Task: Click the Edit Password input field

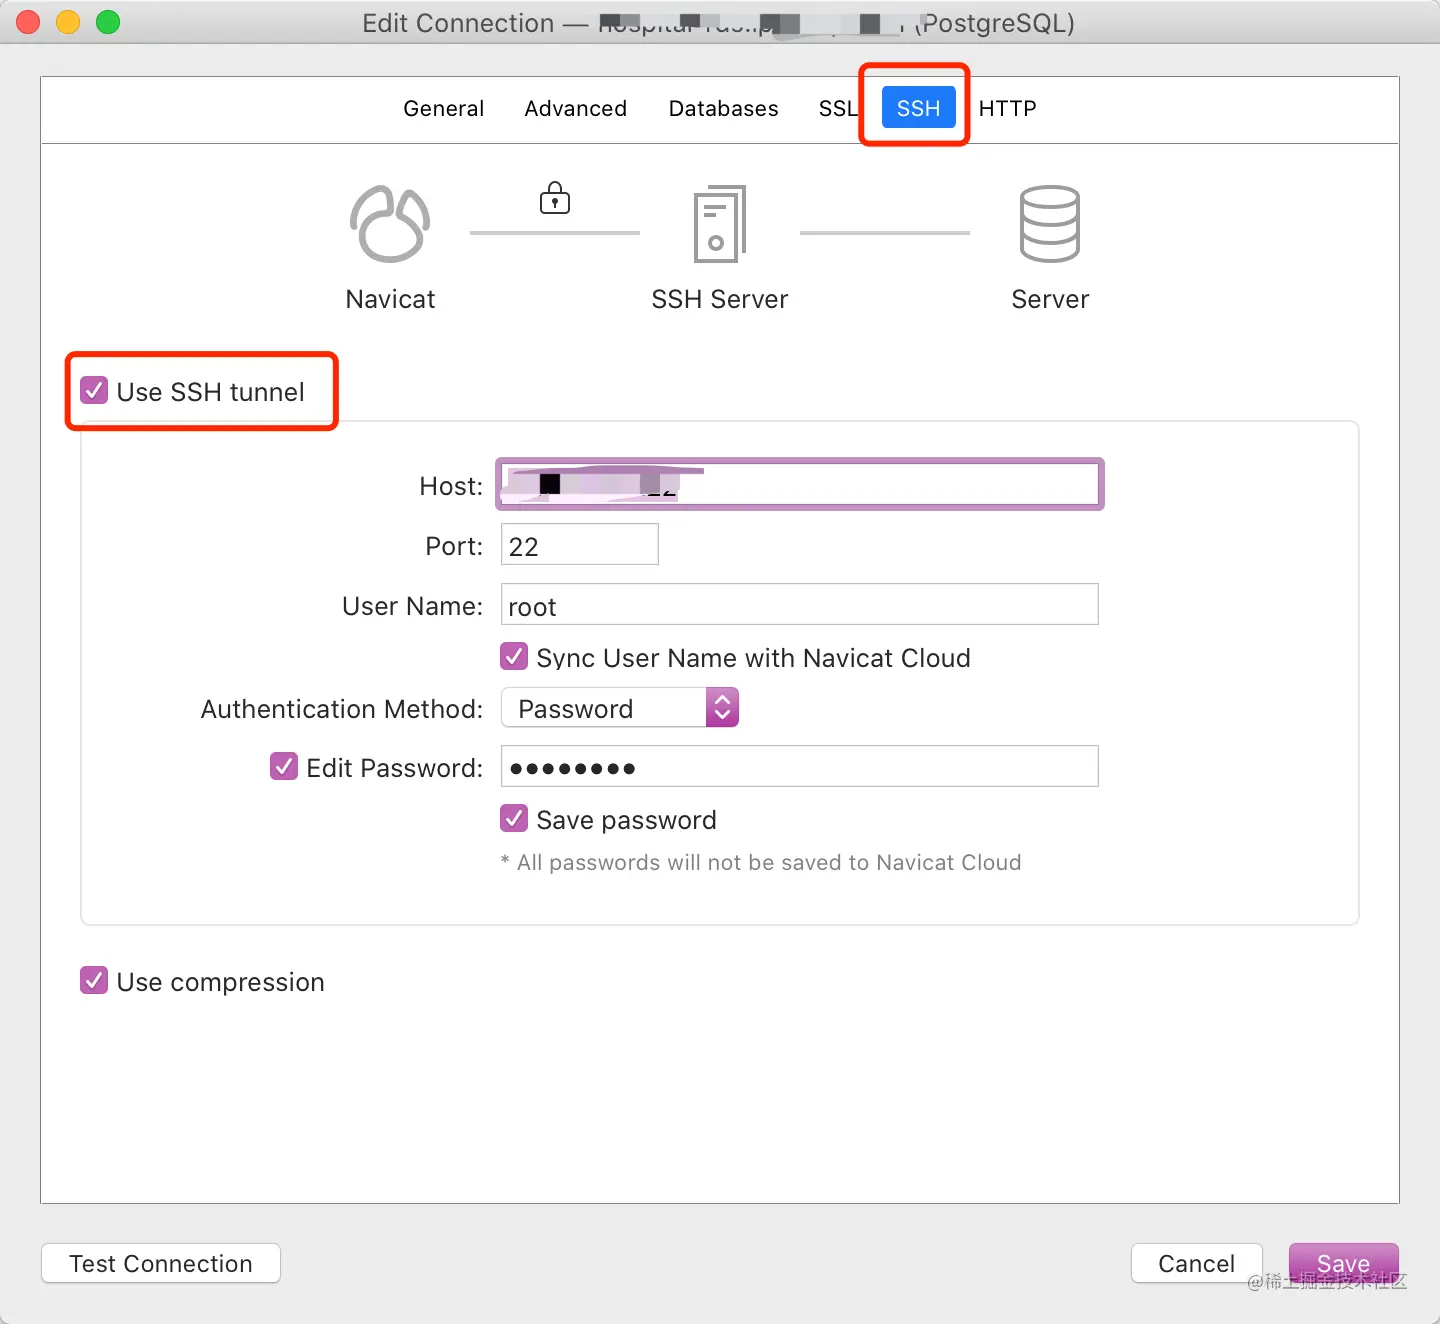Action: pos(800,767)
